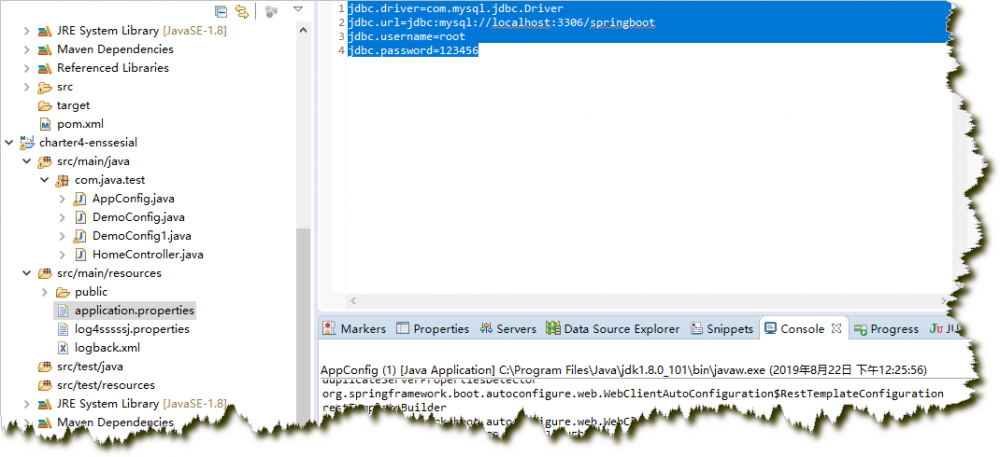The image size is (1000, 457).
Task: Click the com.java.test package icon
Action: 62,180
